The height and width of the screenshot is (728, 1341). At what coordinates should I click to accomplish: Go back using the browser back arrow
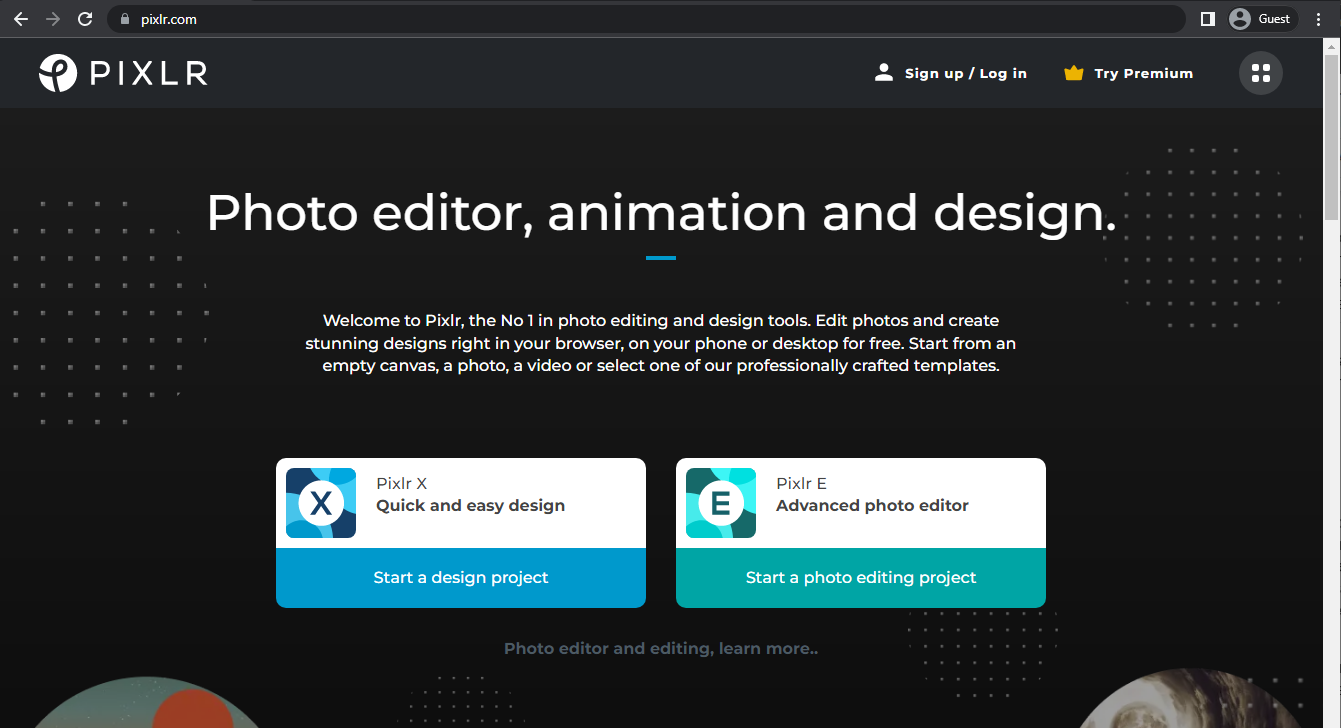tap(21, 19)
